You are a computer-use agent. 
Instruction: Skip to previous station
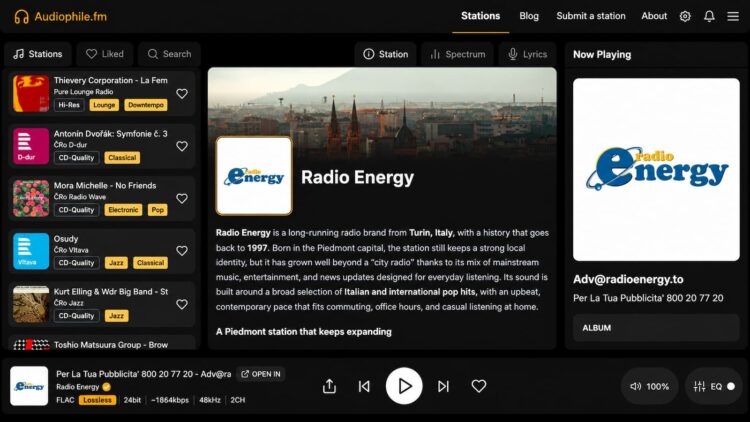click(x=364, y=386)
